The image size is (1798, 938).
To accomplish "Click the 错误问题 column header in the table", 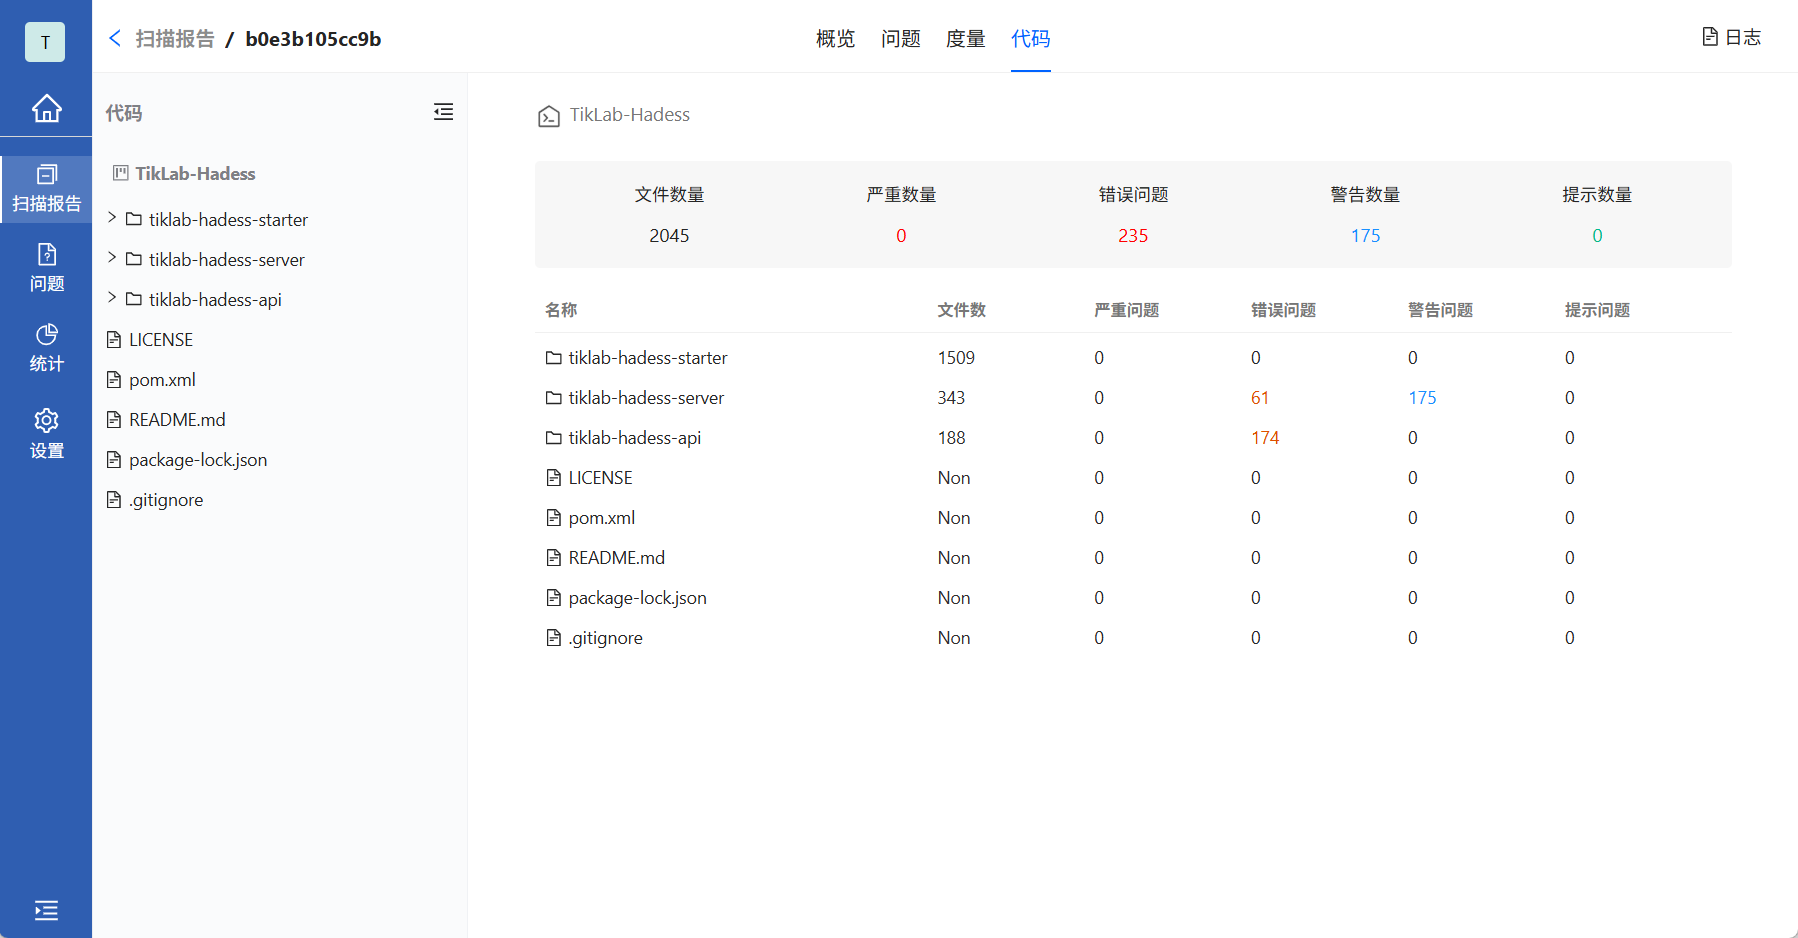I will tap(1283, 310).
